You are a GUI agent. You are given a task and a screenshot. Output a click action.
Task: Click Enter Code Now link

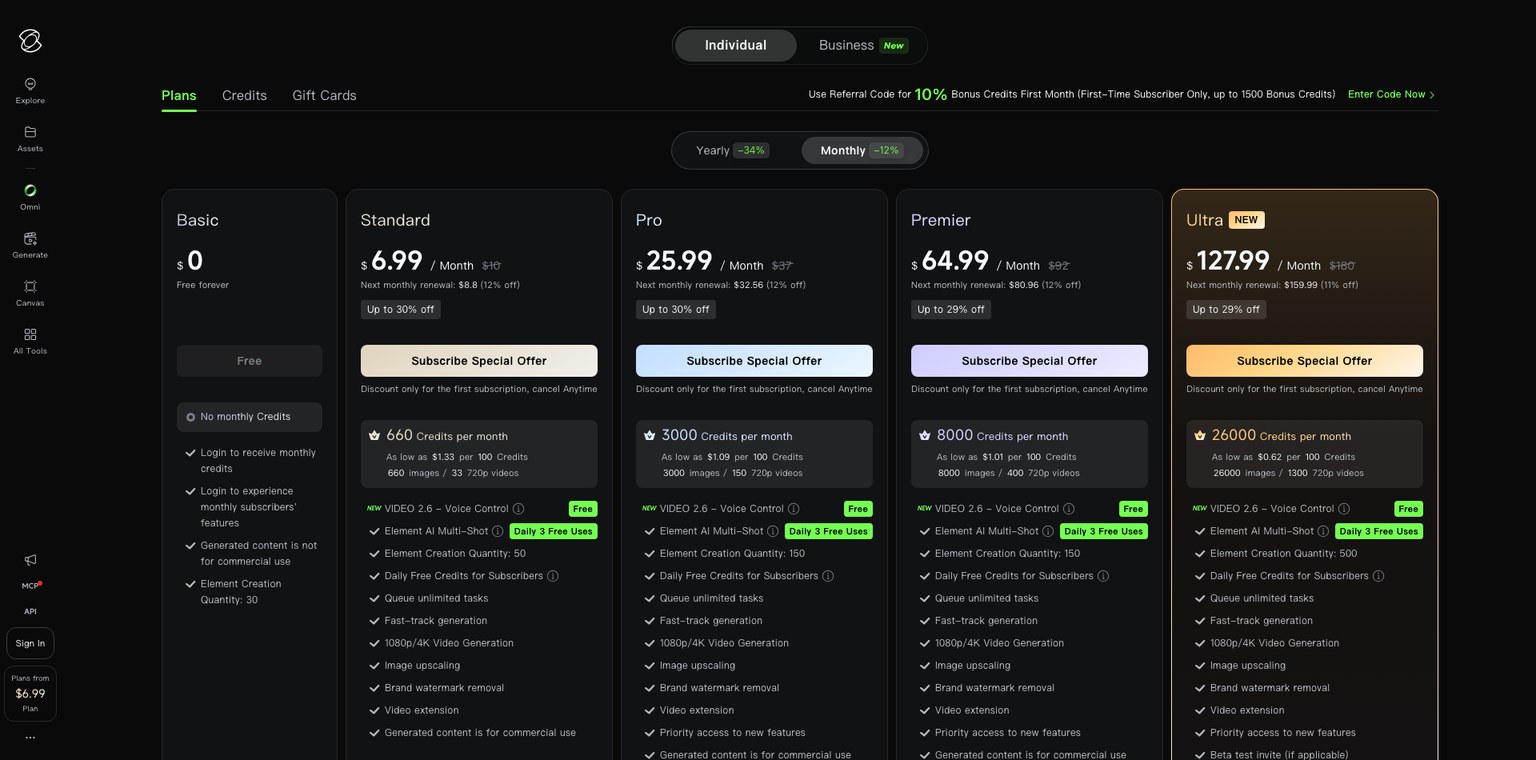tap(1391, 95)
